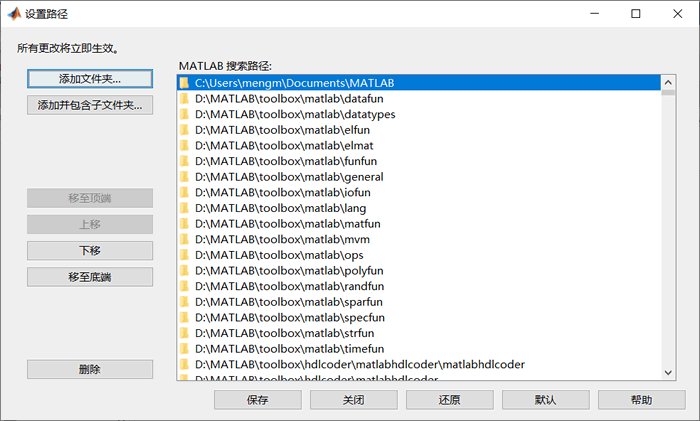Select the toolbox\matlab\iofun path
The image size is (700, 421).
[419, 192]
